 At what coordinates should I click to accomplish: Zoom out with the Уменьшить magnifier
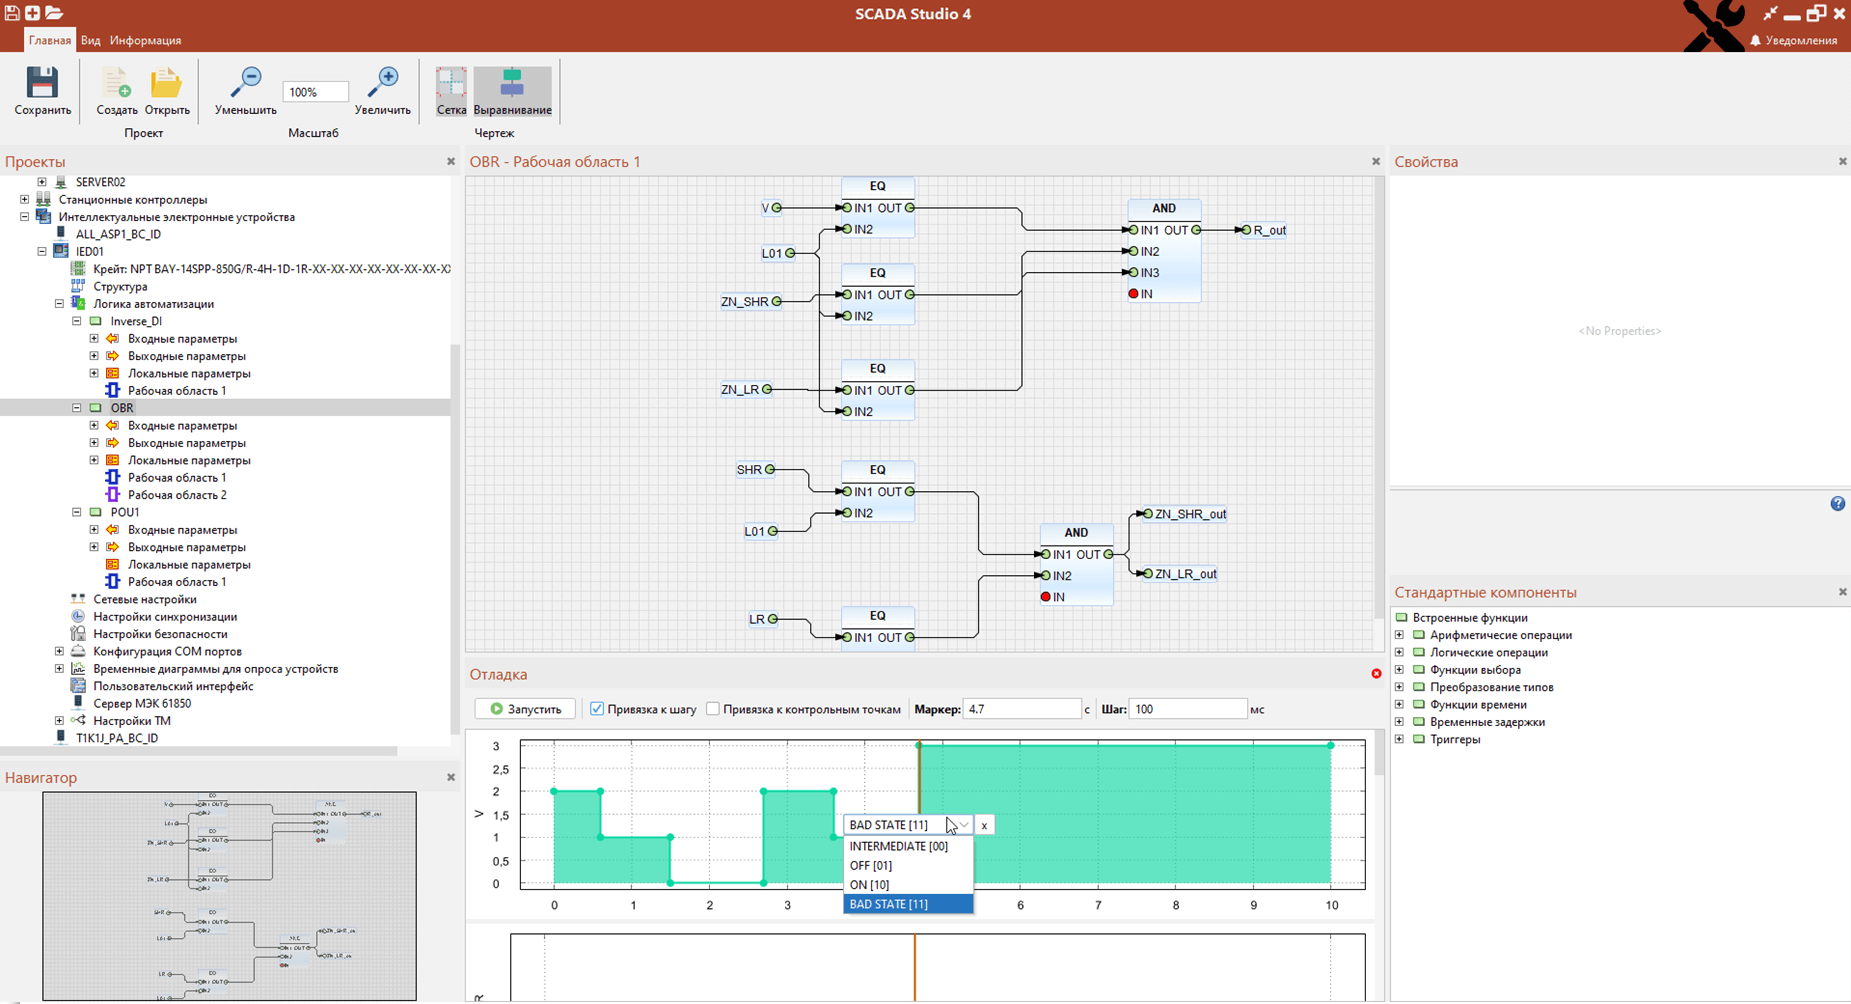click(245, 83)
